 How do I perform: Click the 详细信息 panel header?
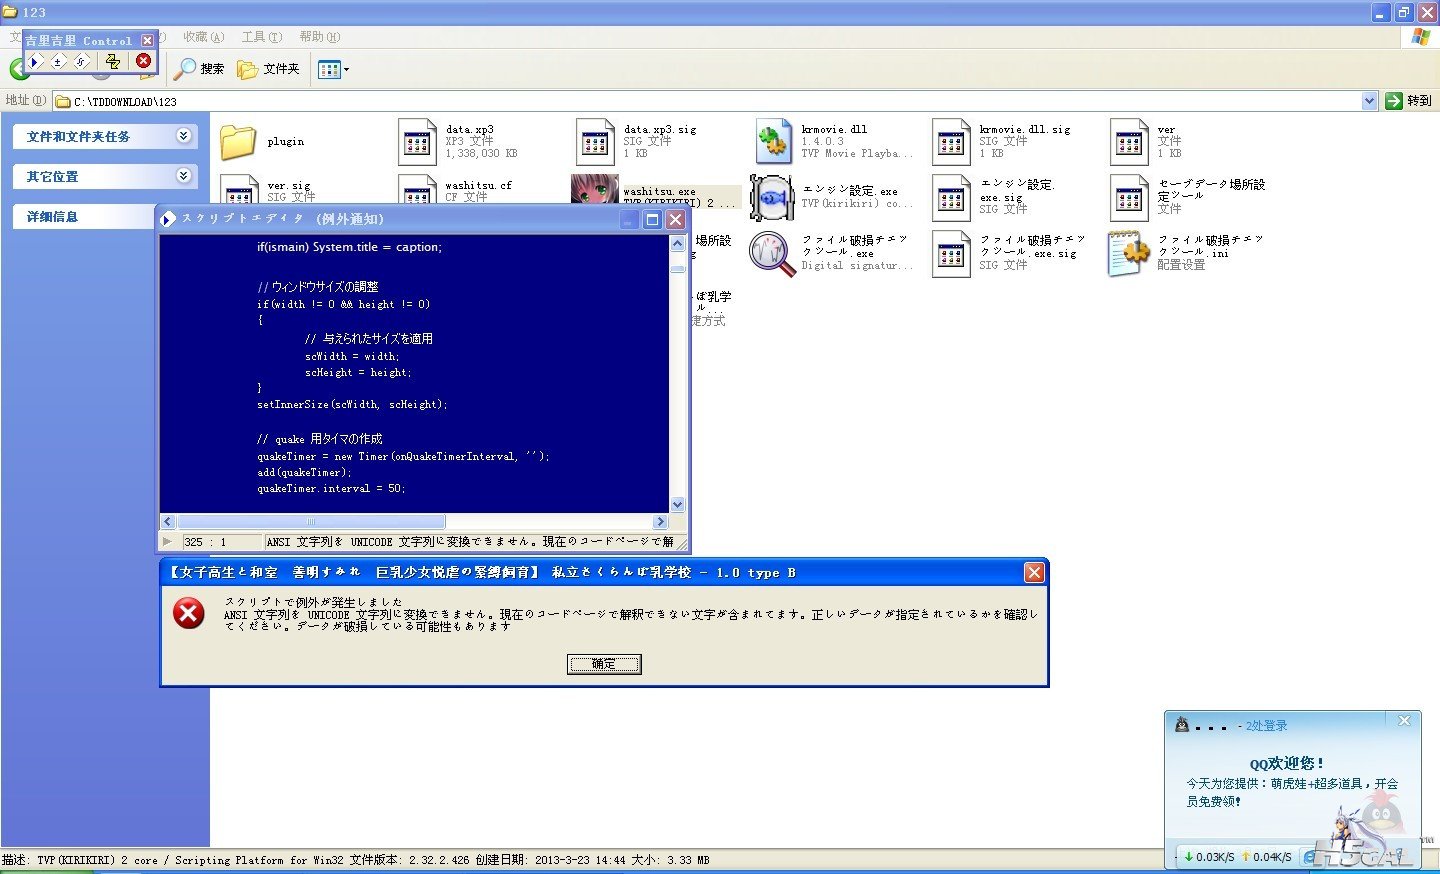(x=85, y=216)
